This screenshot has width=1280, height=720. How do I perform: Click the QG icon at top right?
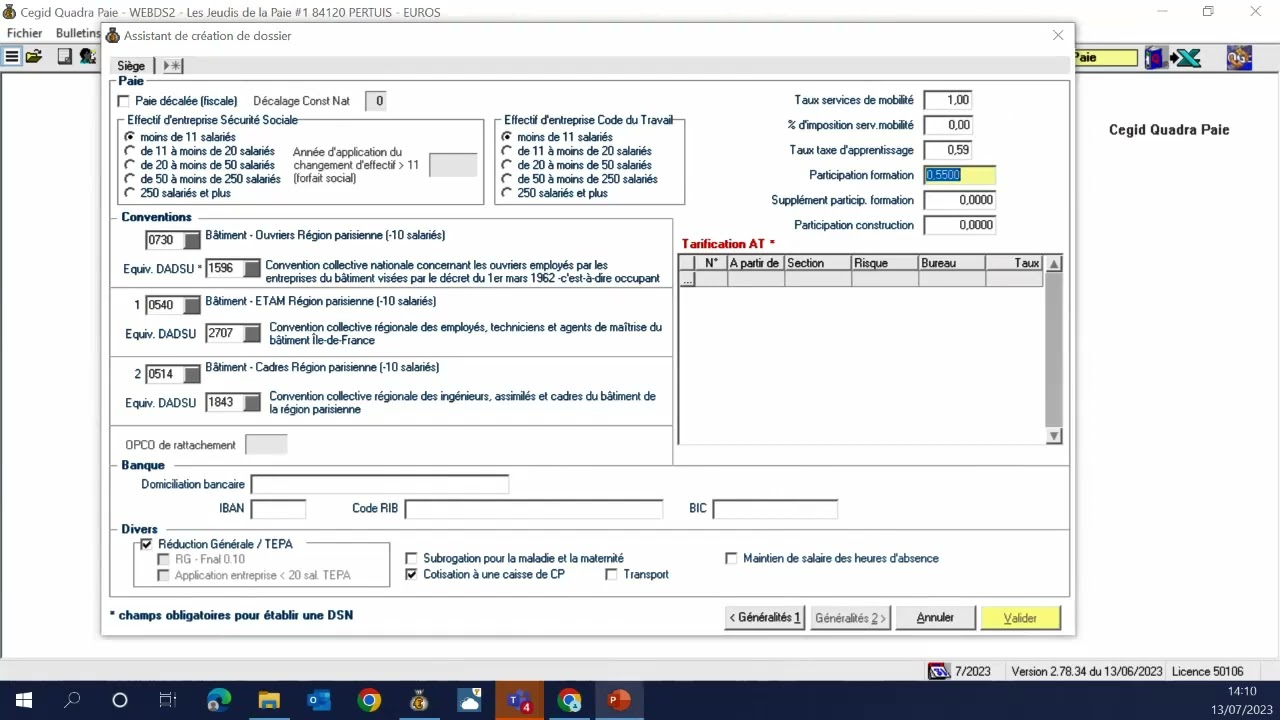tap(1239, 58)
